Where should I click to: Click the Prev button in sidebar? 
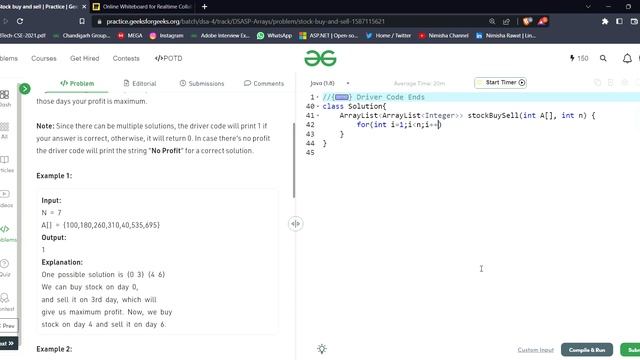(x=8, y=326)
